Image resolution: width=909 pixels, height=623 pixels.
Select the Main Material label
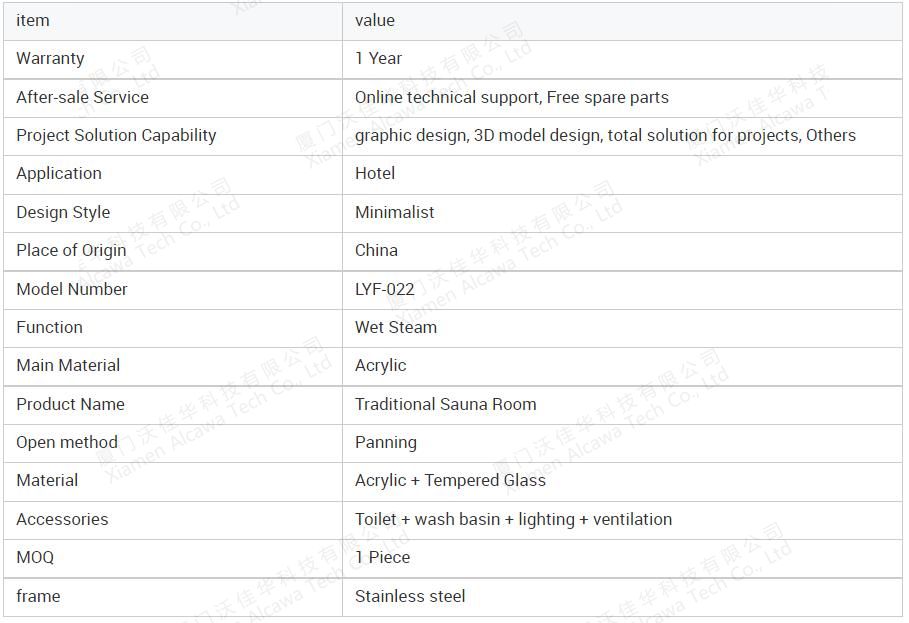(68, 366)
